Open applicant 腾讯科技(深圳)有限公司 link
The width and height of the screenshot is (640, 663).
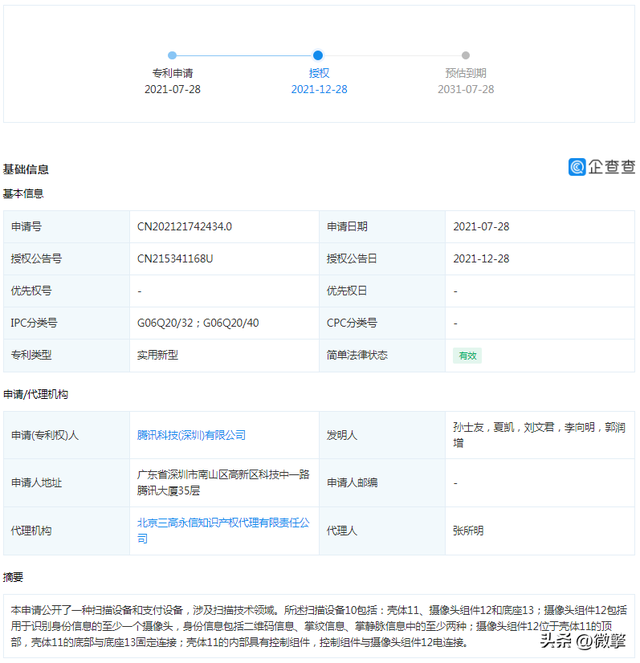(x=191, y=435)
